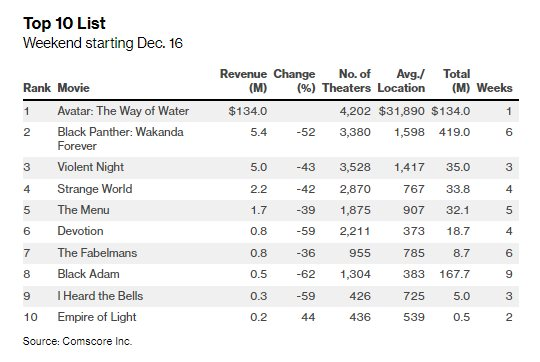Click the Rank column header

37,88
